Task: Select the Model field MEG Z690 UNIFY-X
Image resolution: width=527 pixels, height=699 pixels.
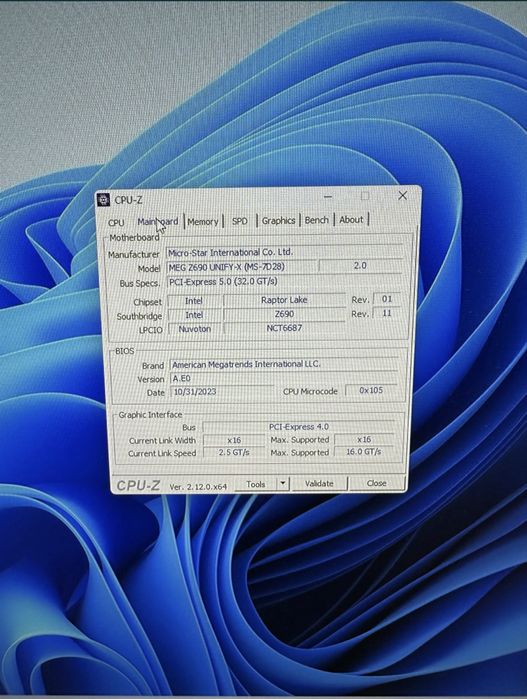Action: [242, 267]
